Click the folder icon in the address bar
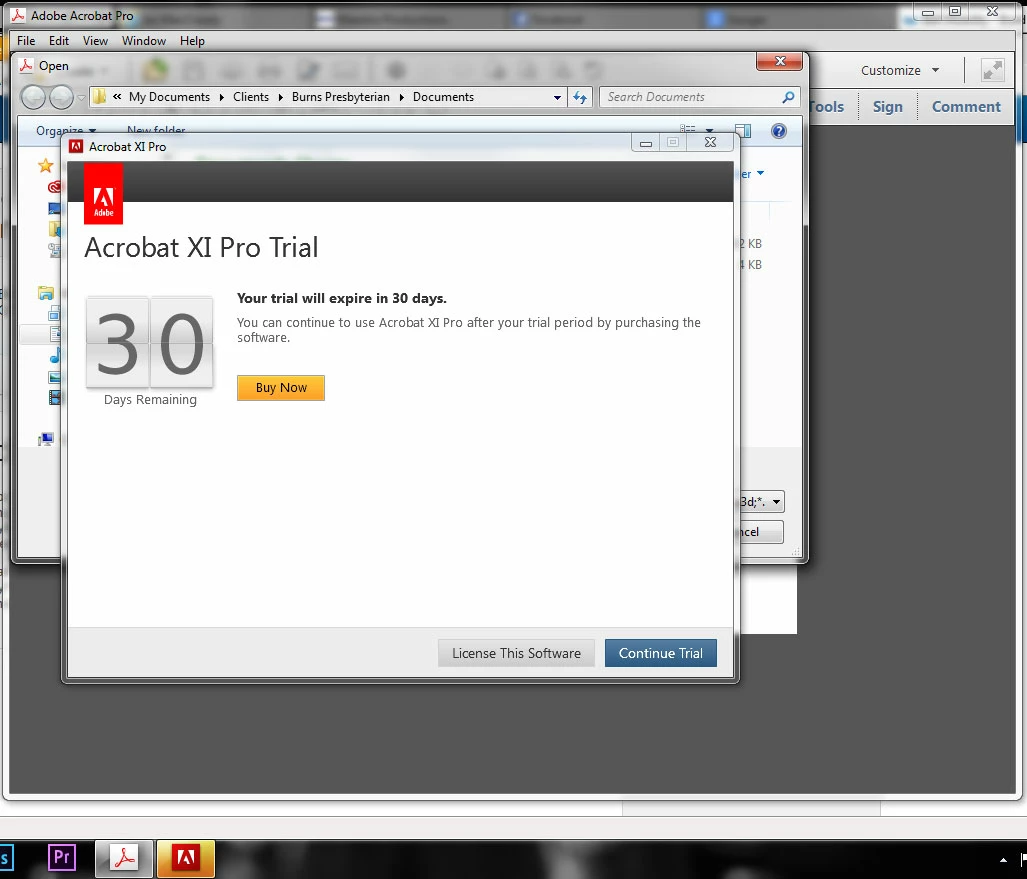The width and height of the screenshot is (1027, 879). (x=99, y=97)
